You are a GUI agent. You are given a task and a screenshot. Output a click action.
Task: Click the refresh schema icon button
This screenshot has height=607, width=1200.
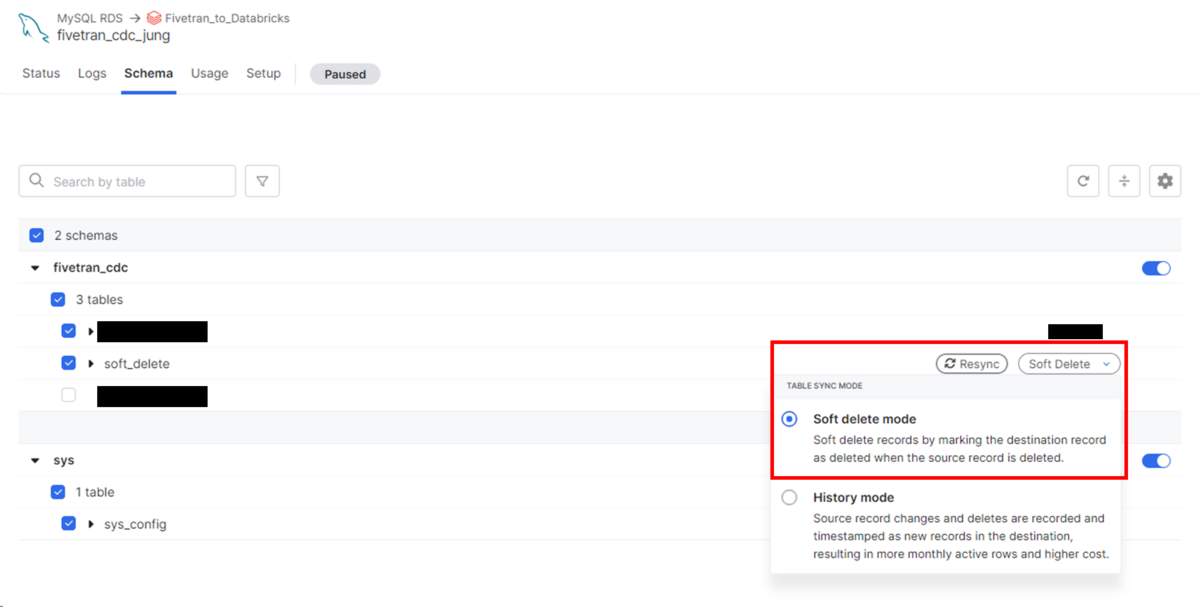coord(1083,181)
